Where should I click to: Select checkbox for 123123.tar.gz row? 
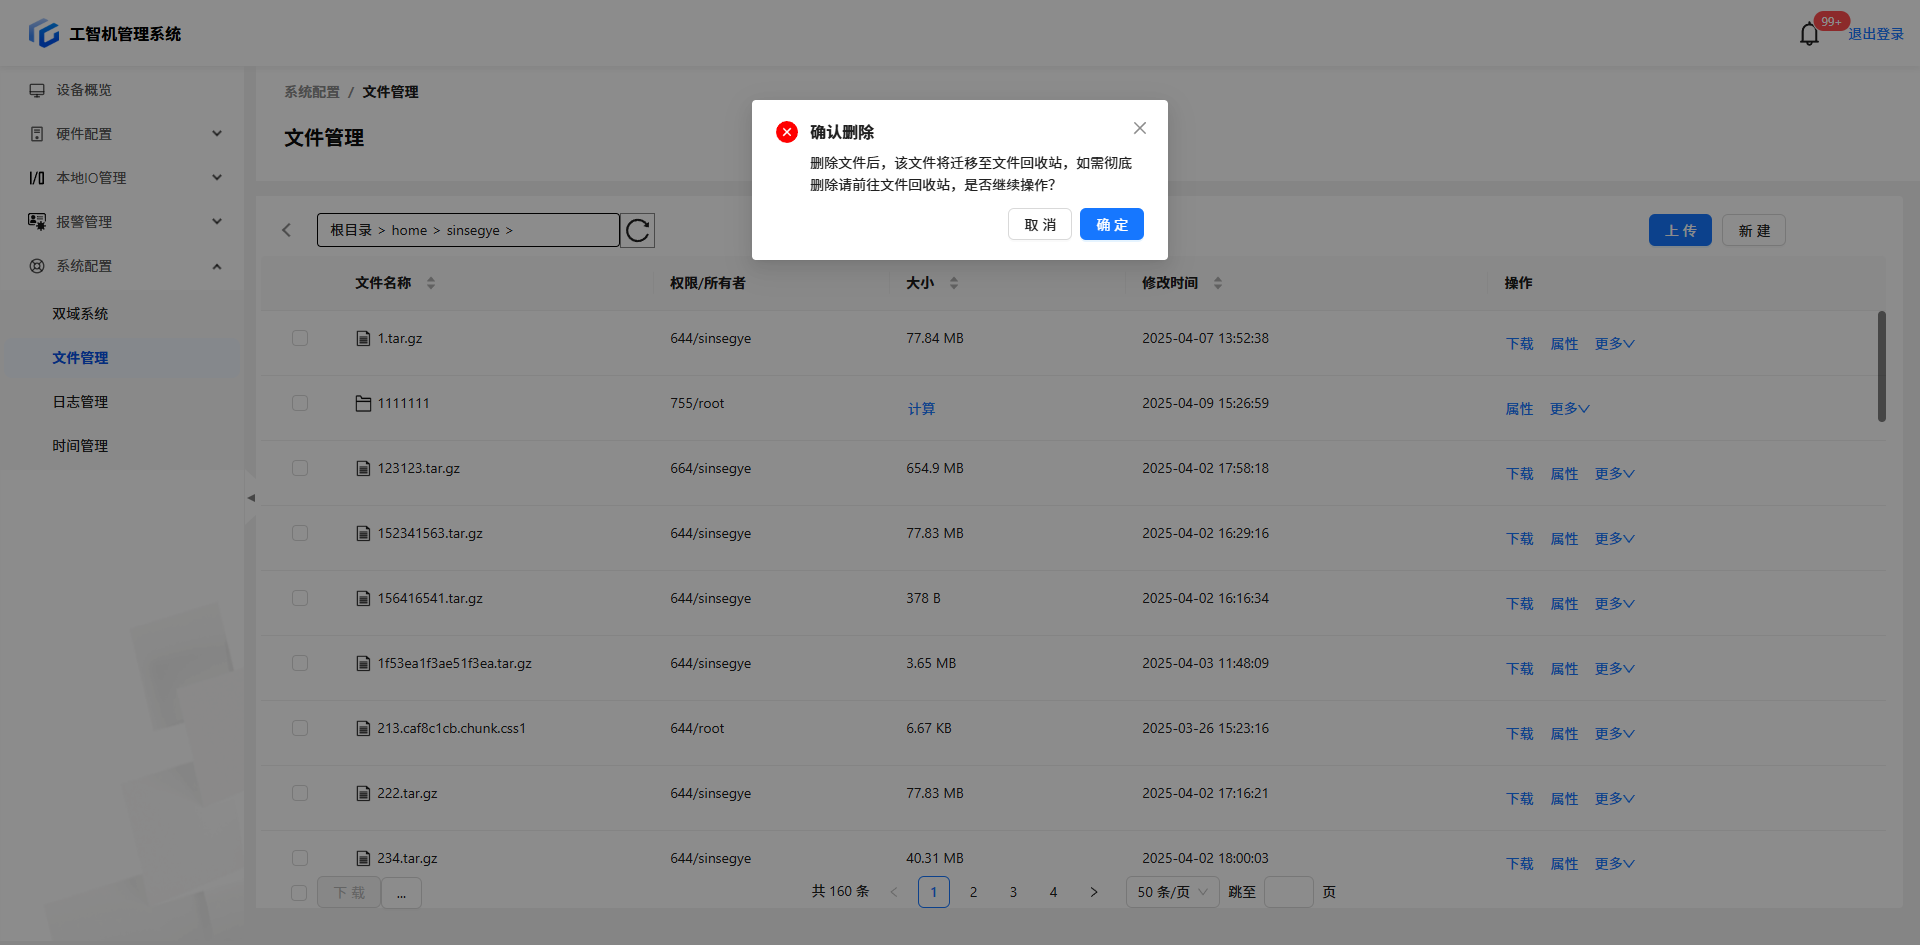click(x=300, y=469)
